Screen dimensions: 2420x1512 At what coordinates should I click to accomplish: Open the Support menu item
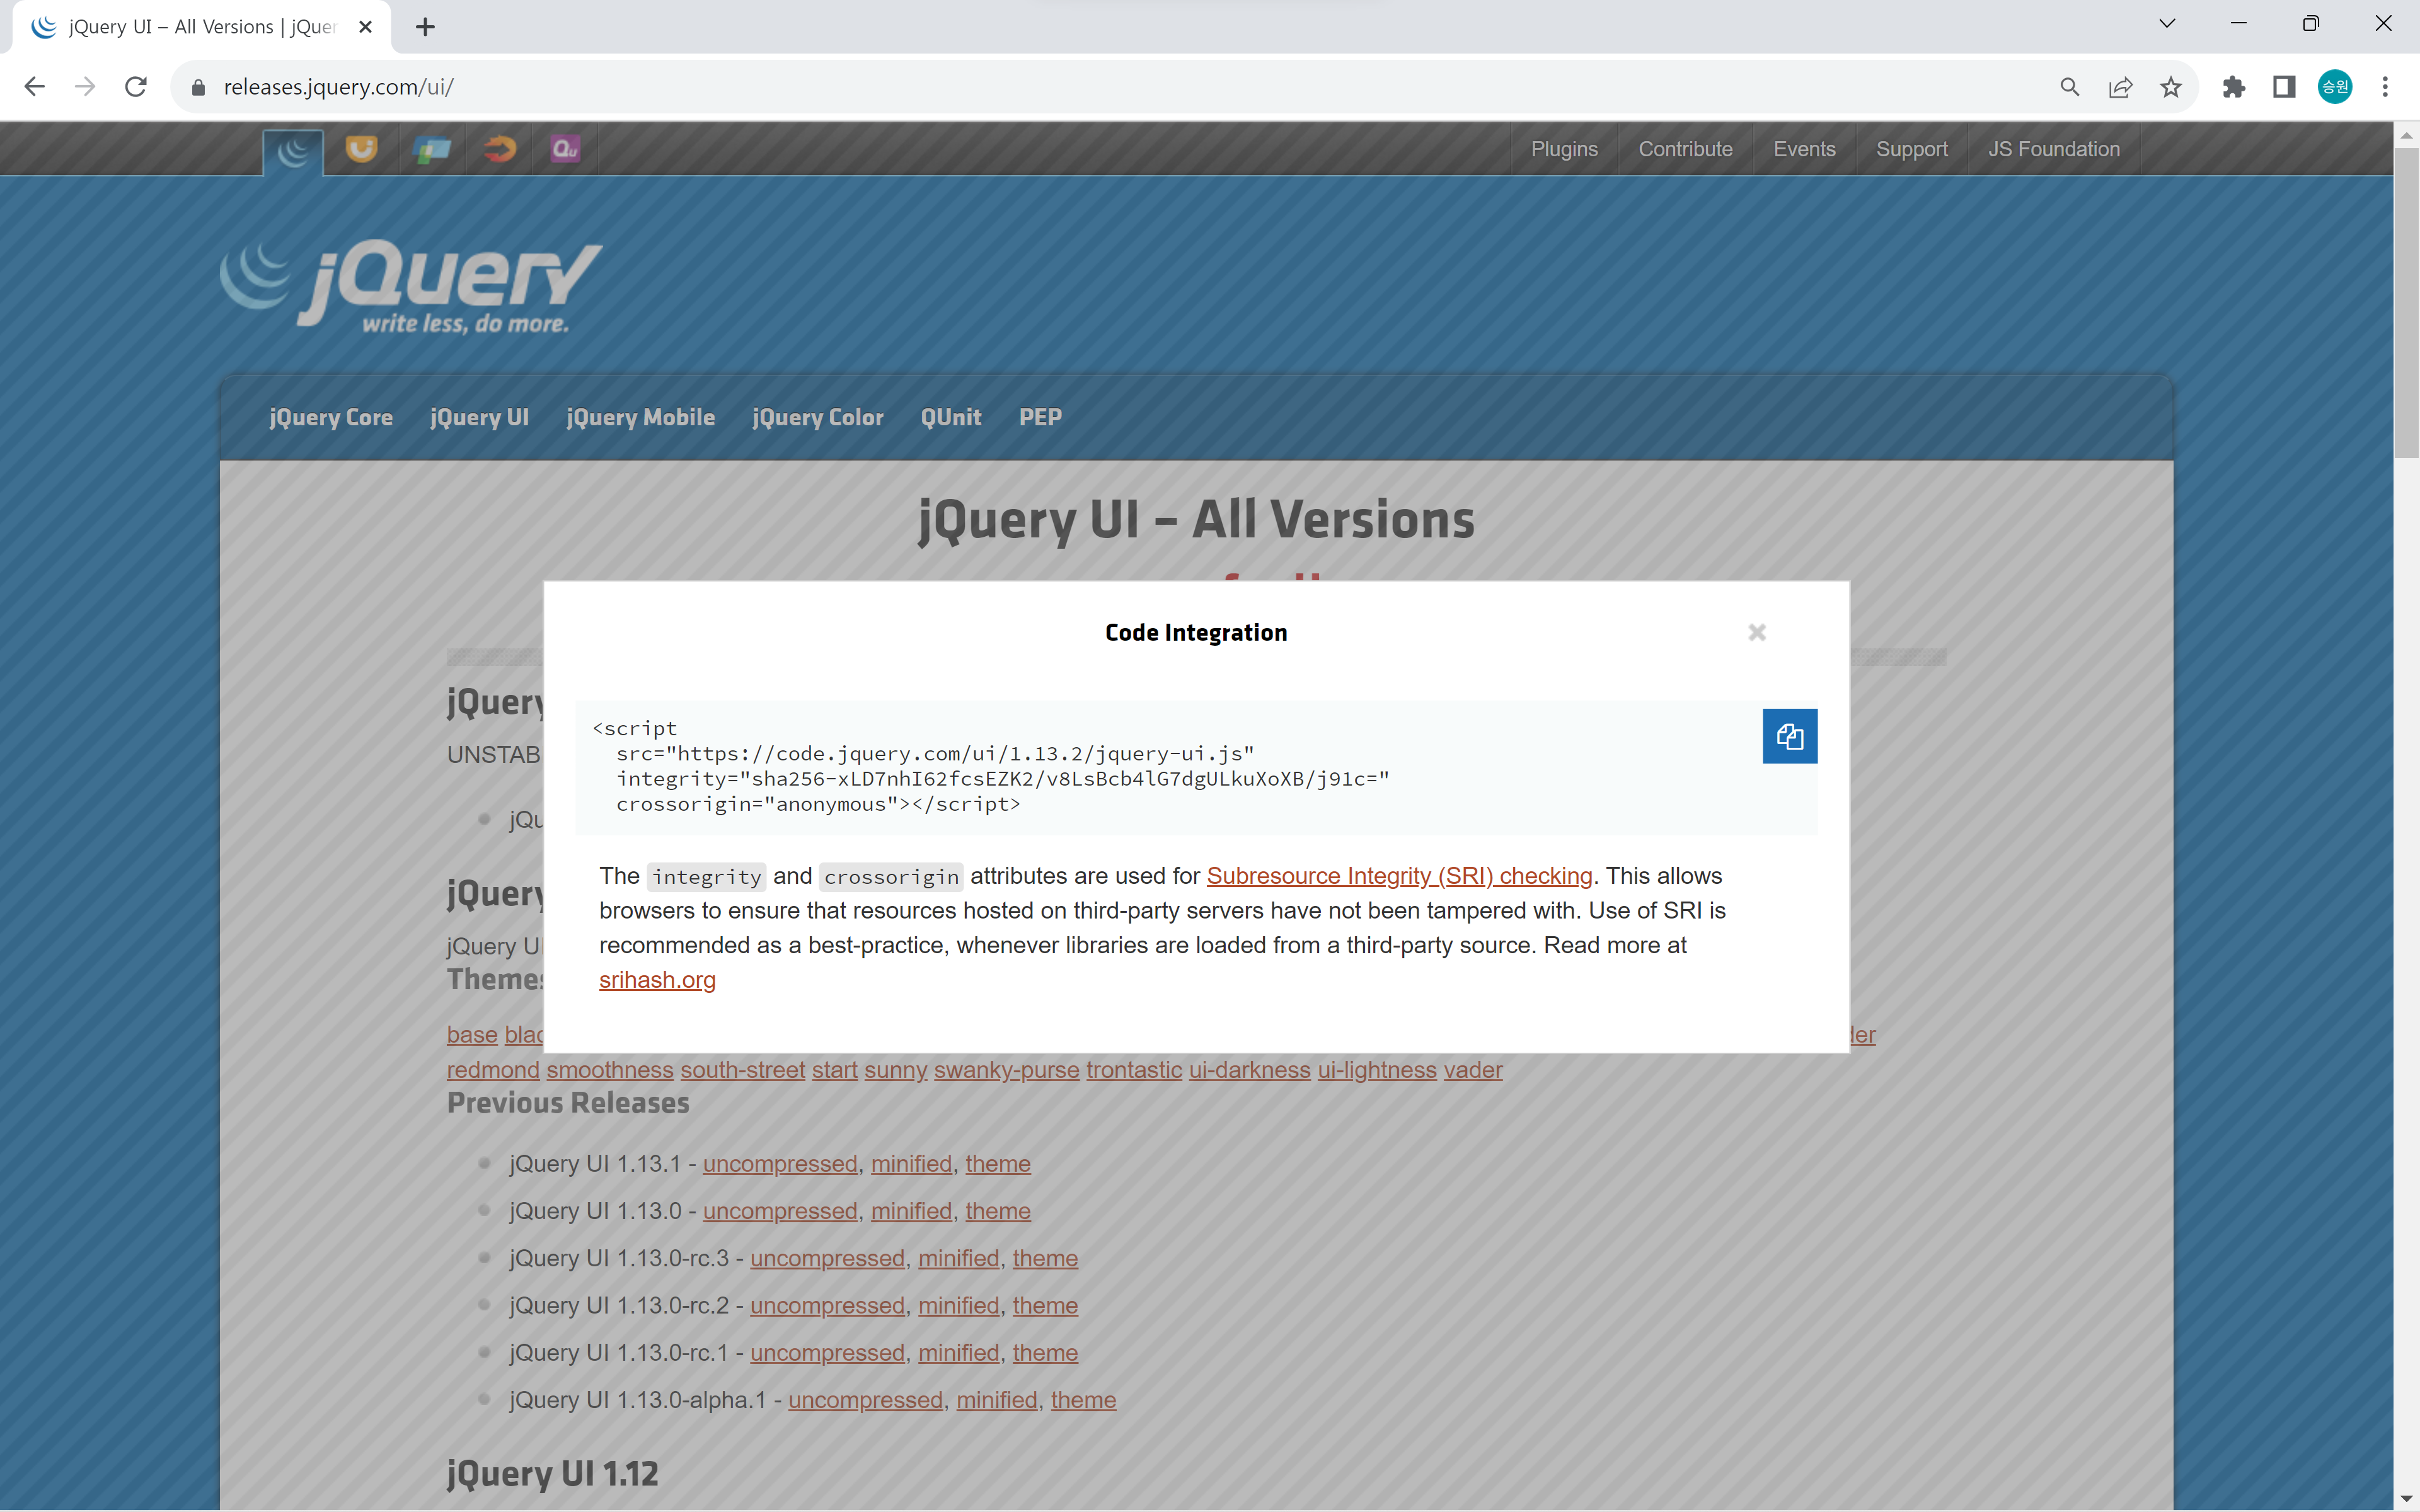click(x=1911, y=149)
